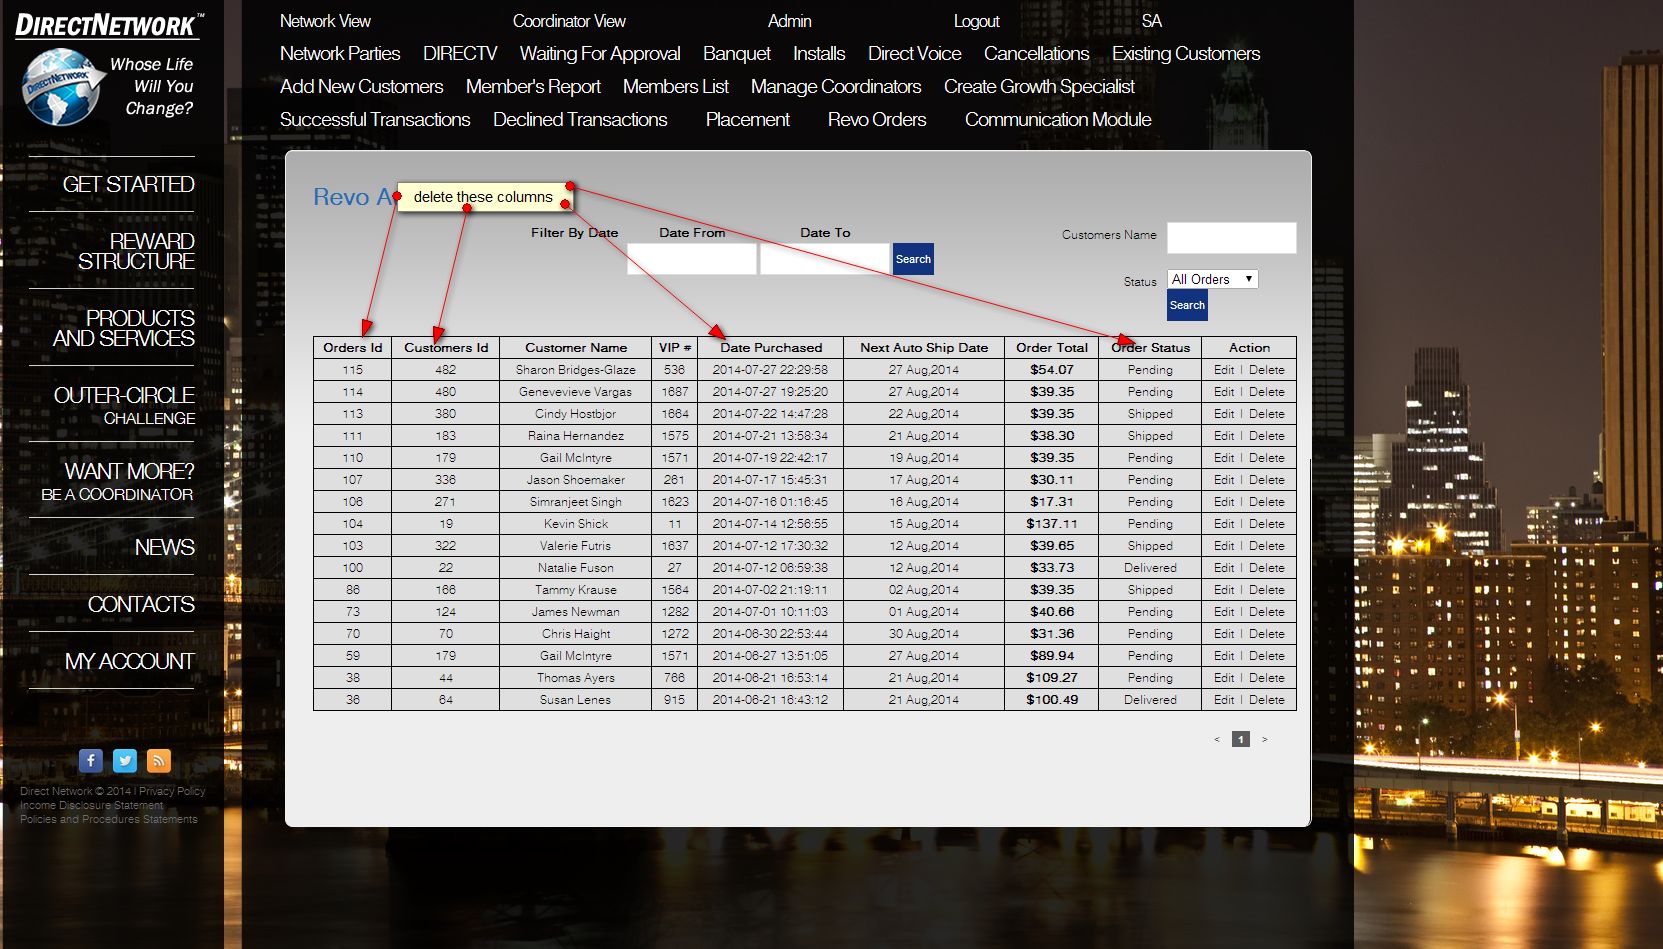Open Member's Report
1663x949 pixels.
(x=534, y=87)
